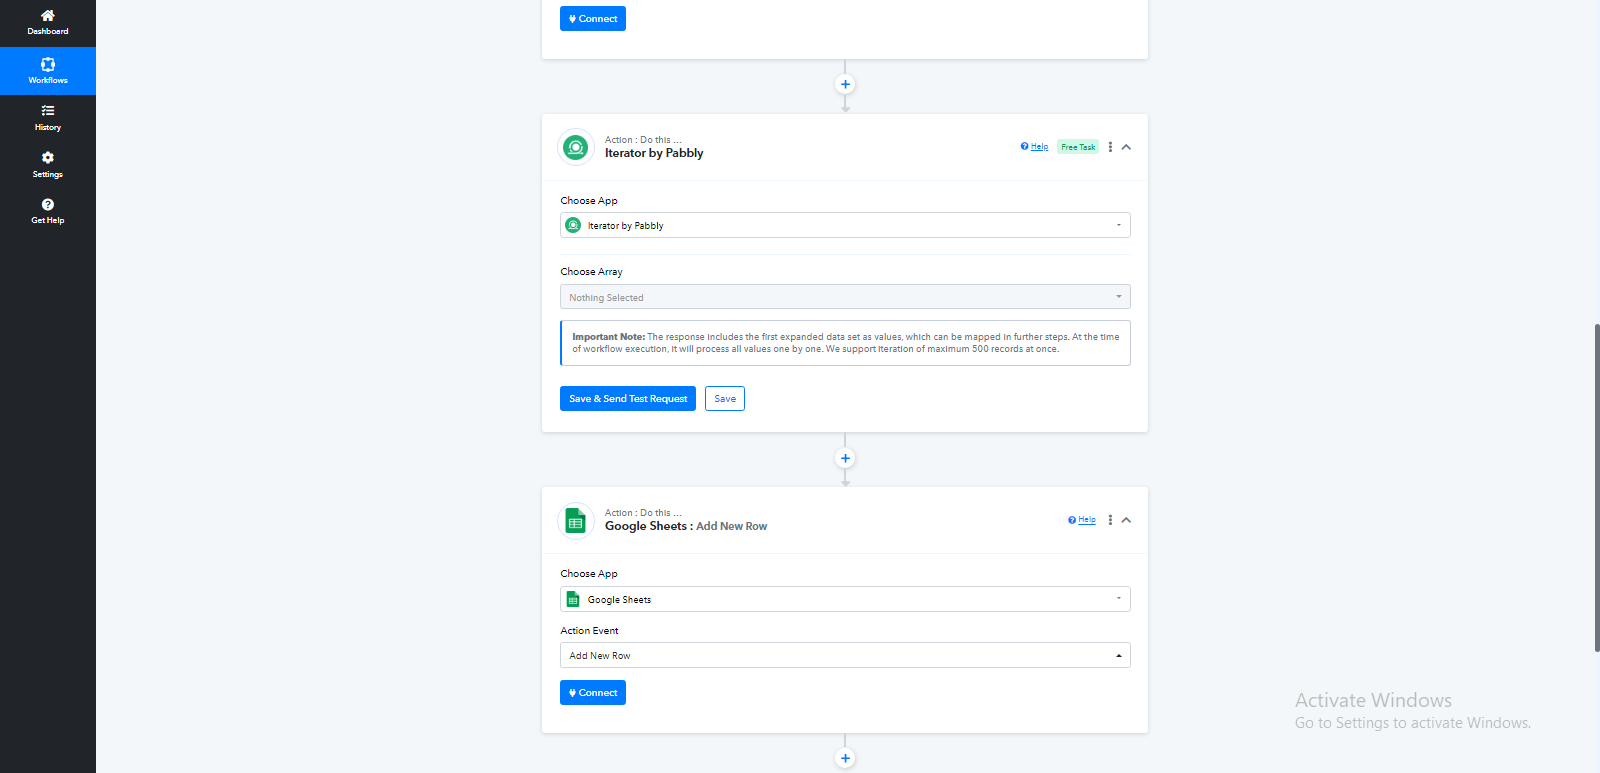Click the Important Note text box
The image size is (1600, 773).
pyautogui.click(x=845, y=343)
